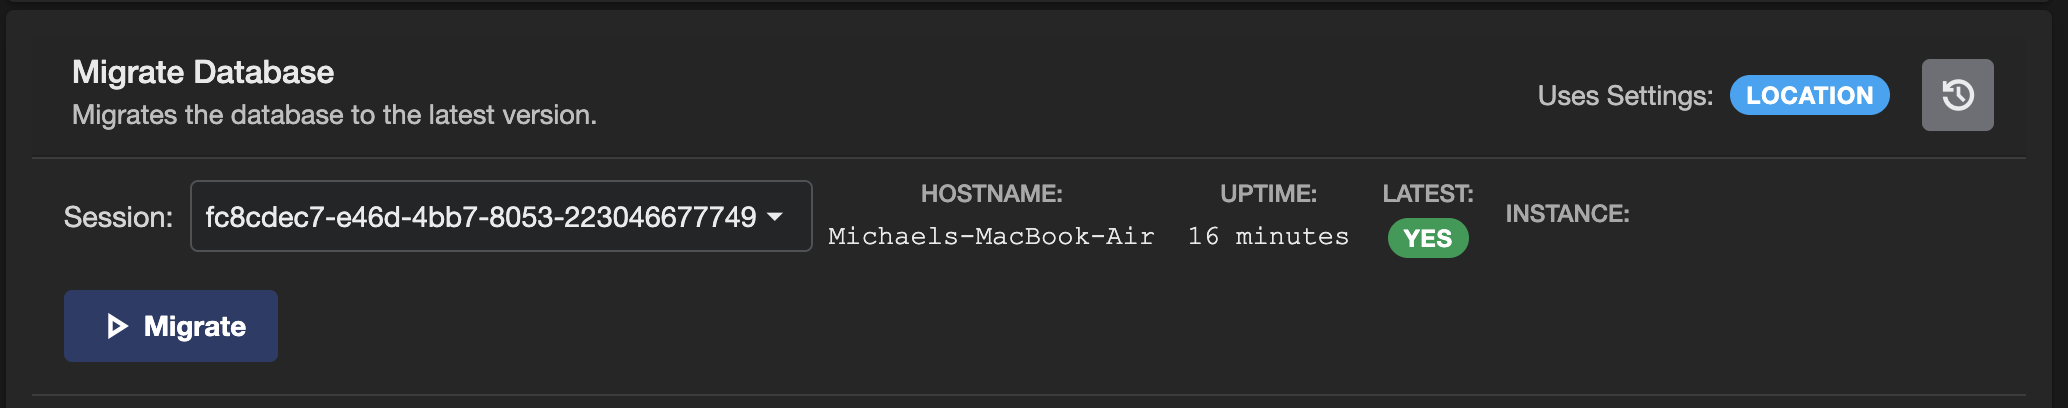Select the 16 minutes uptime value
Viewport: 2068px width, 408px height.
pyautogui.click(x=1268, y=237)
